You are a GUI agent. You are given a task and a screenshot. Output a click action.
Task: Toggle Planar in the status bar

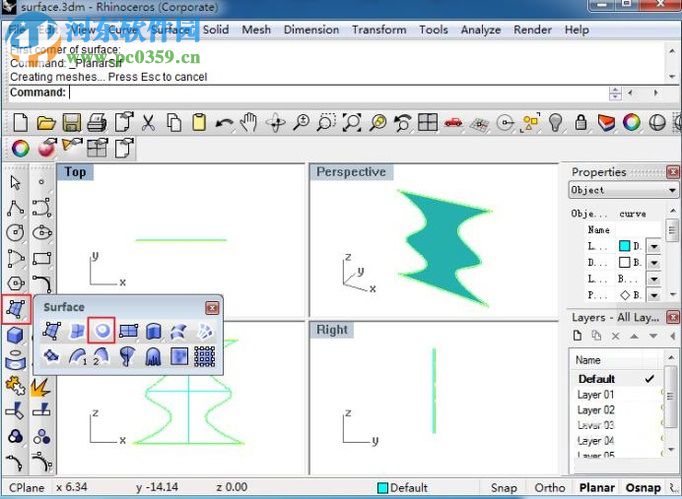pos(597,488)
